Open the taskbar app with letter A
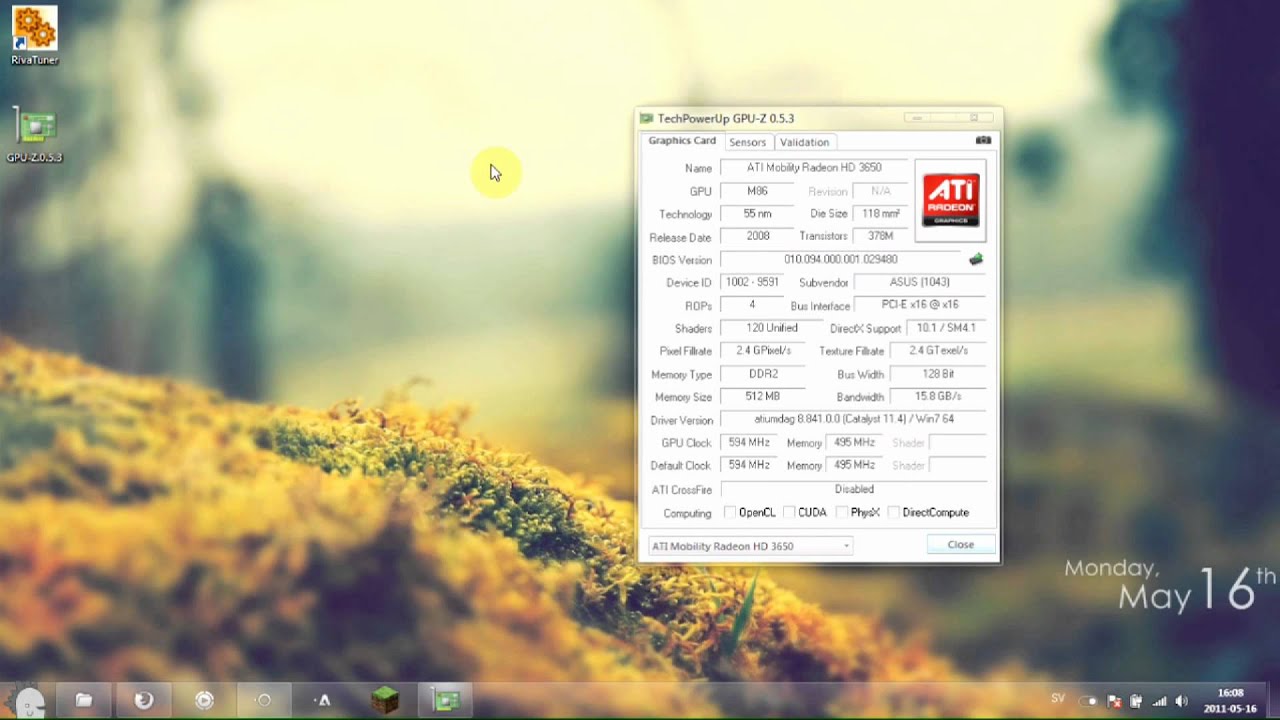Viewport: 1280px width, 720px height. [324, 701]
